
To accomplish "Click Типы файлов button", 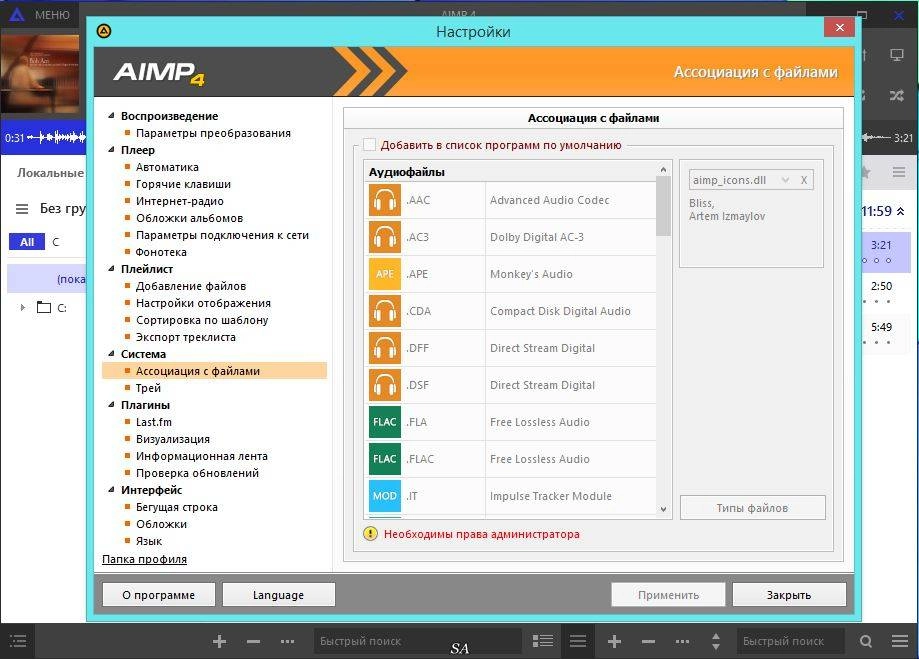I will point(752,508).
